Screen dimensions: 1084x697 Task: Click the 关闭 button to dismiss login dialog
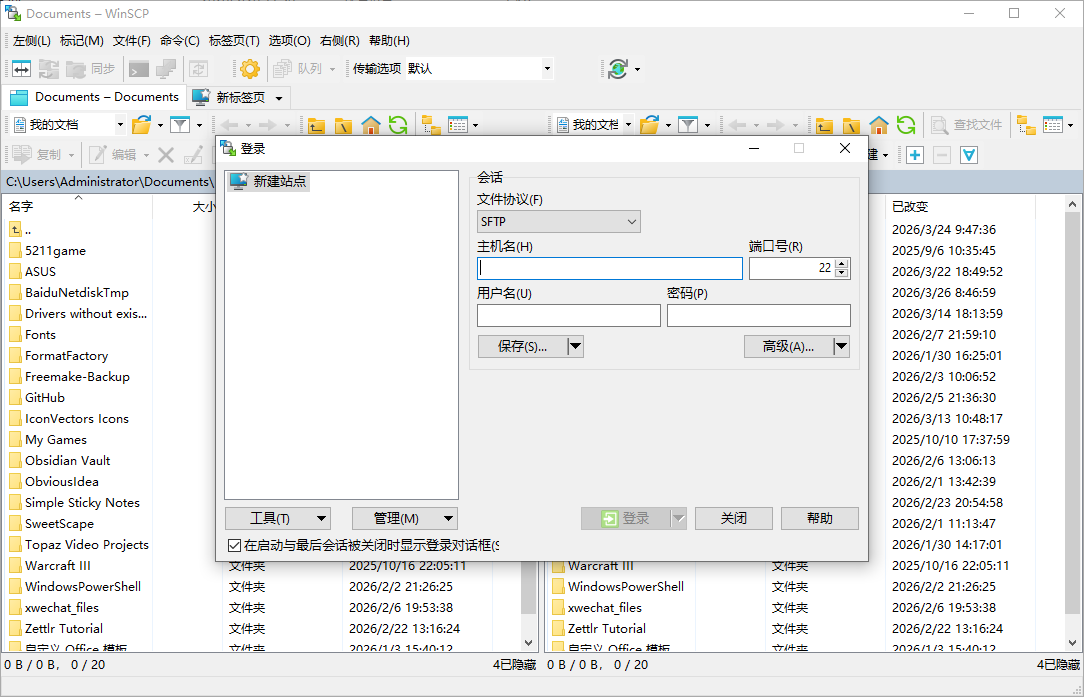tap(733, 518)
